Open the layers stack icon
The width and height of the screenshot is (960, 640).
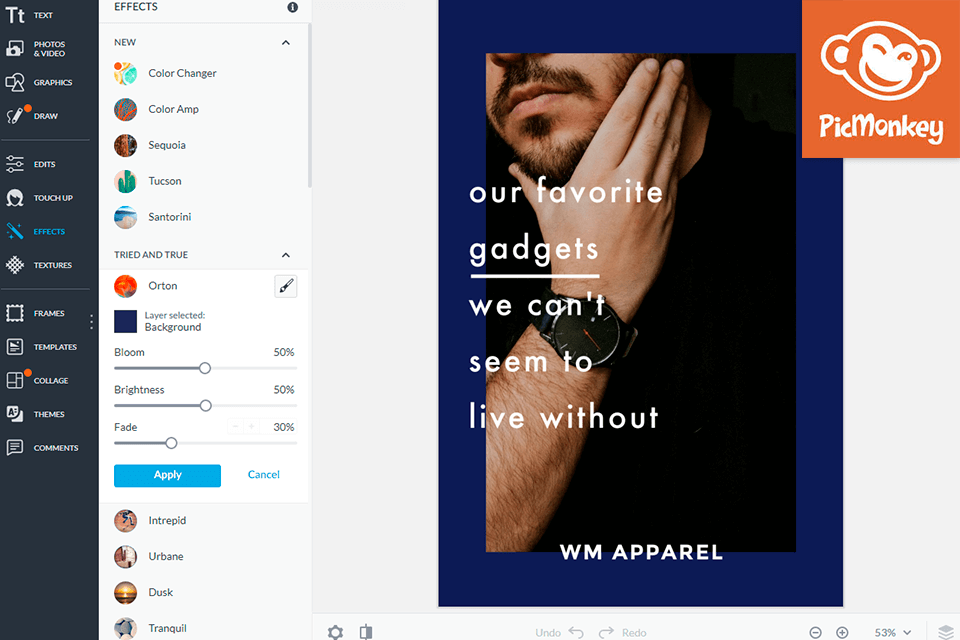[x=946, y=632]
